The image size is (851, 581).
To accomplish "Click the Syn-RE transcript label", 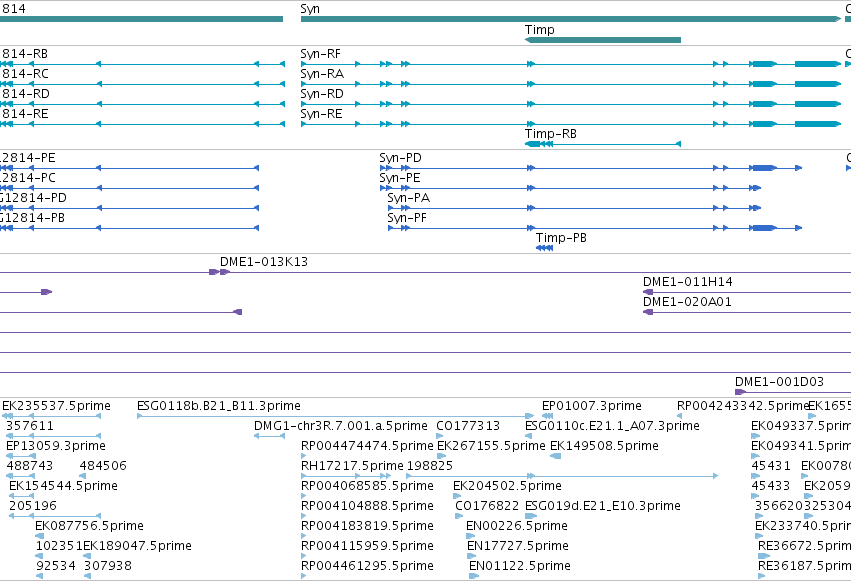I will tap(321, 114).
